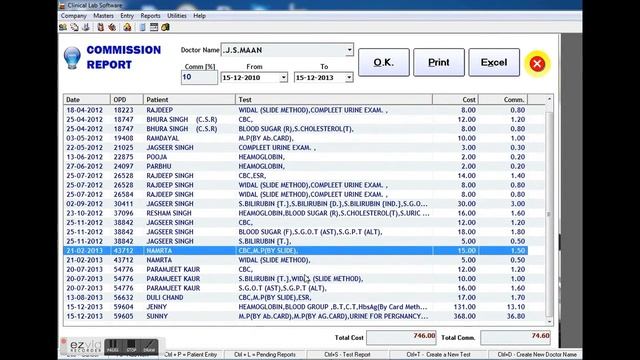Select the POOJA row

296,157
